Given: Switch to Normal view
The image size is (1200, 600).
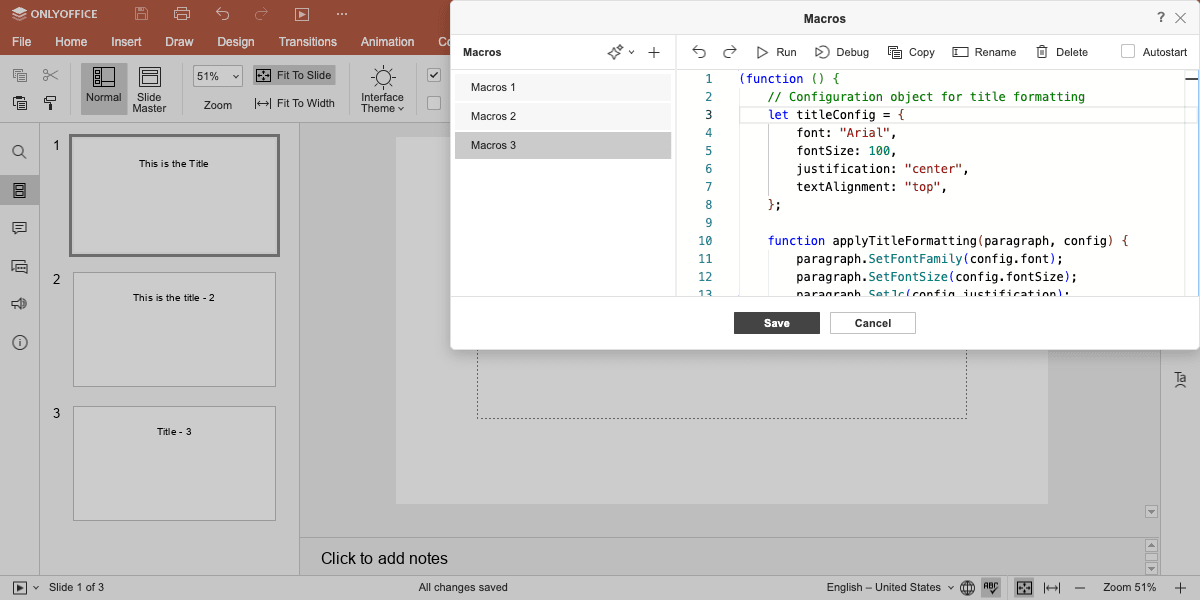Looking at the screenshot, I should [x=104, y=89].
